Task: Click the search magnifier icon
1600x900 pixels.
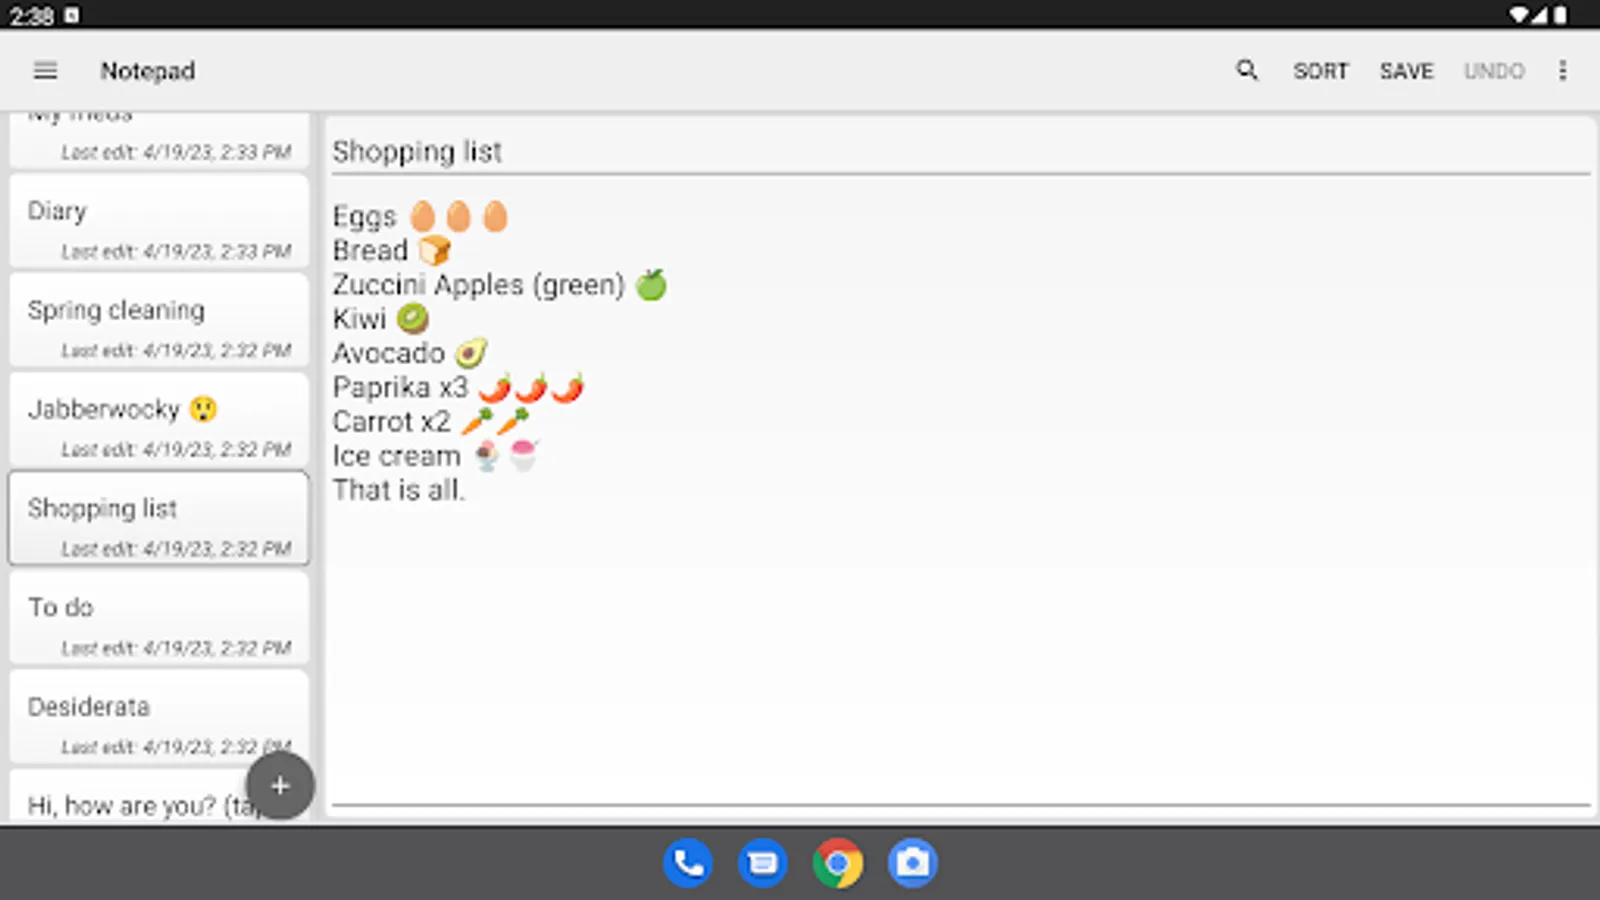Action: (1246, 70)
